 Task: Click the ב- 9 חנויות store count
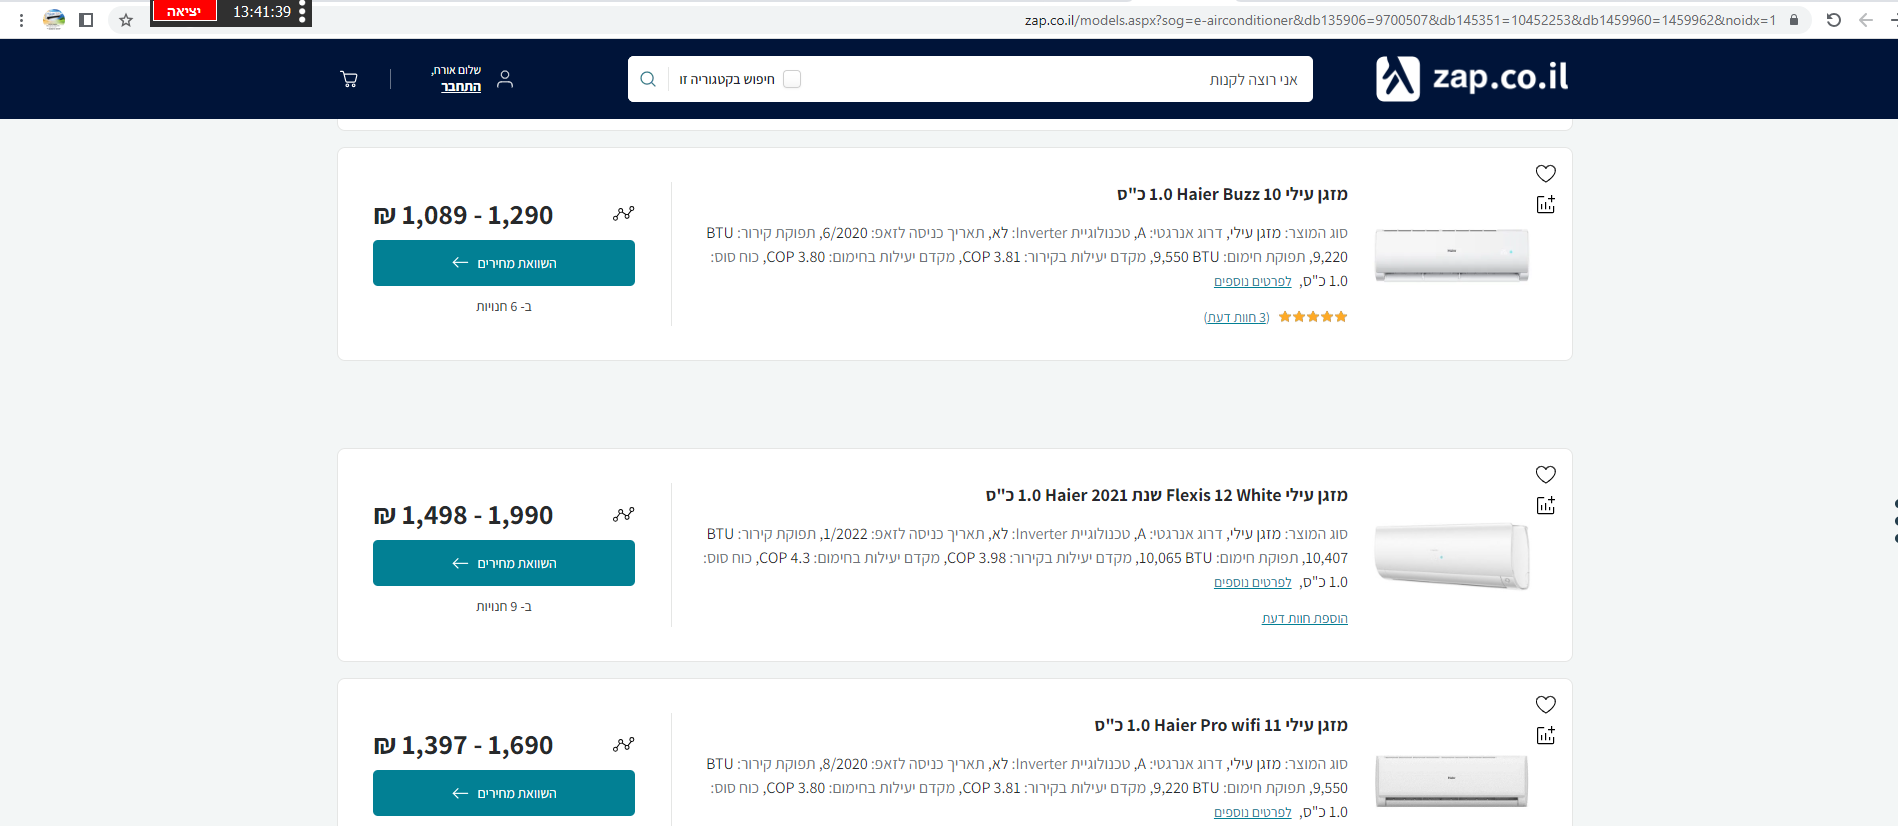pos(504,607)
